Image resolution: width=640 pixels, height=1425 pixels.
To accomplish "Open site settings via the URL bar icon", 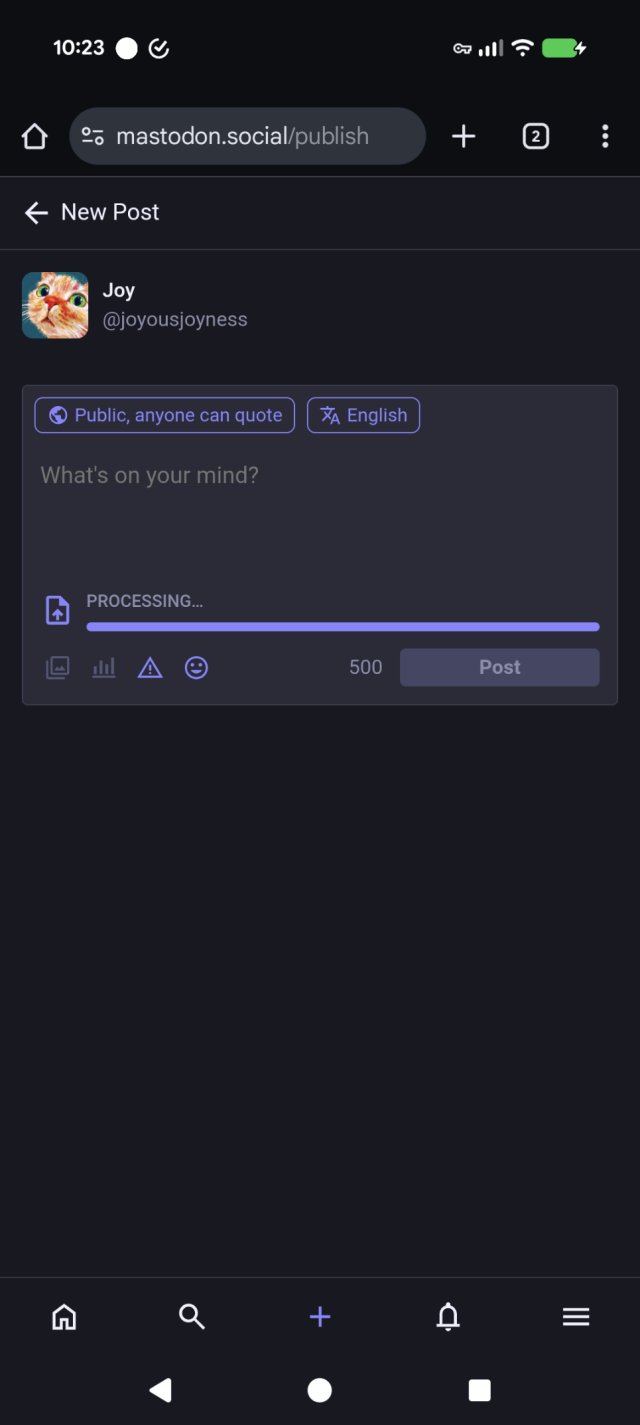I will tap(93, 136).
